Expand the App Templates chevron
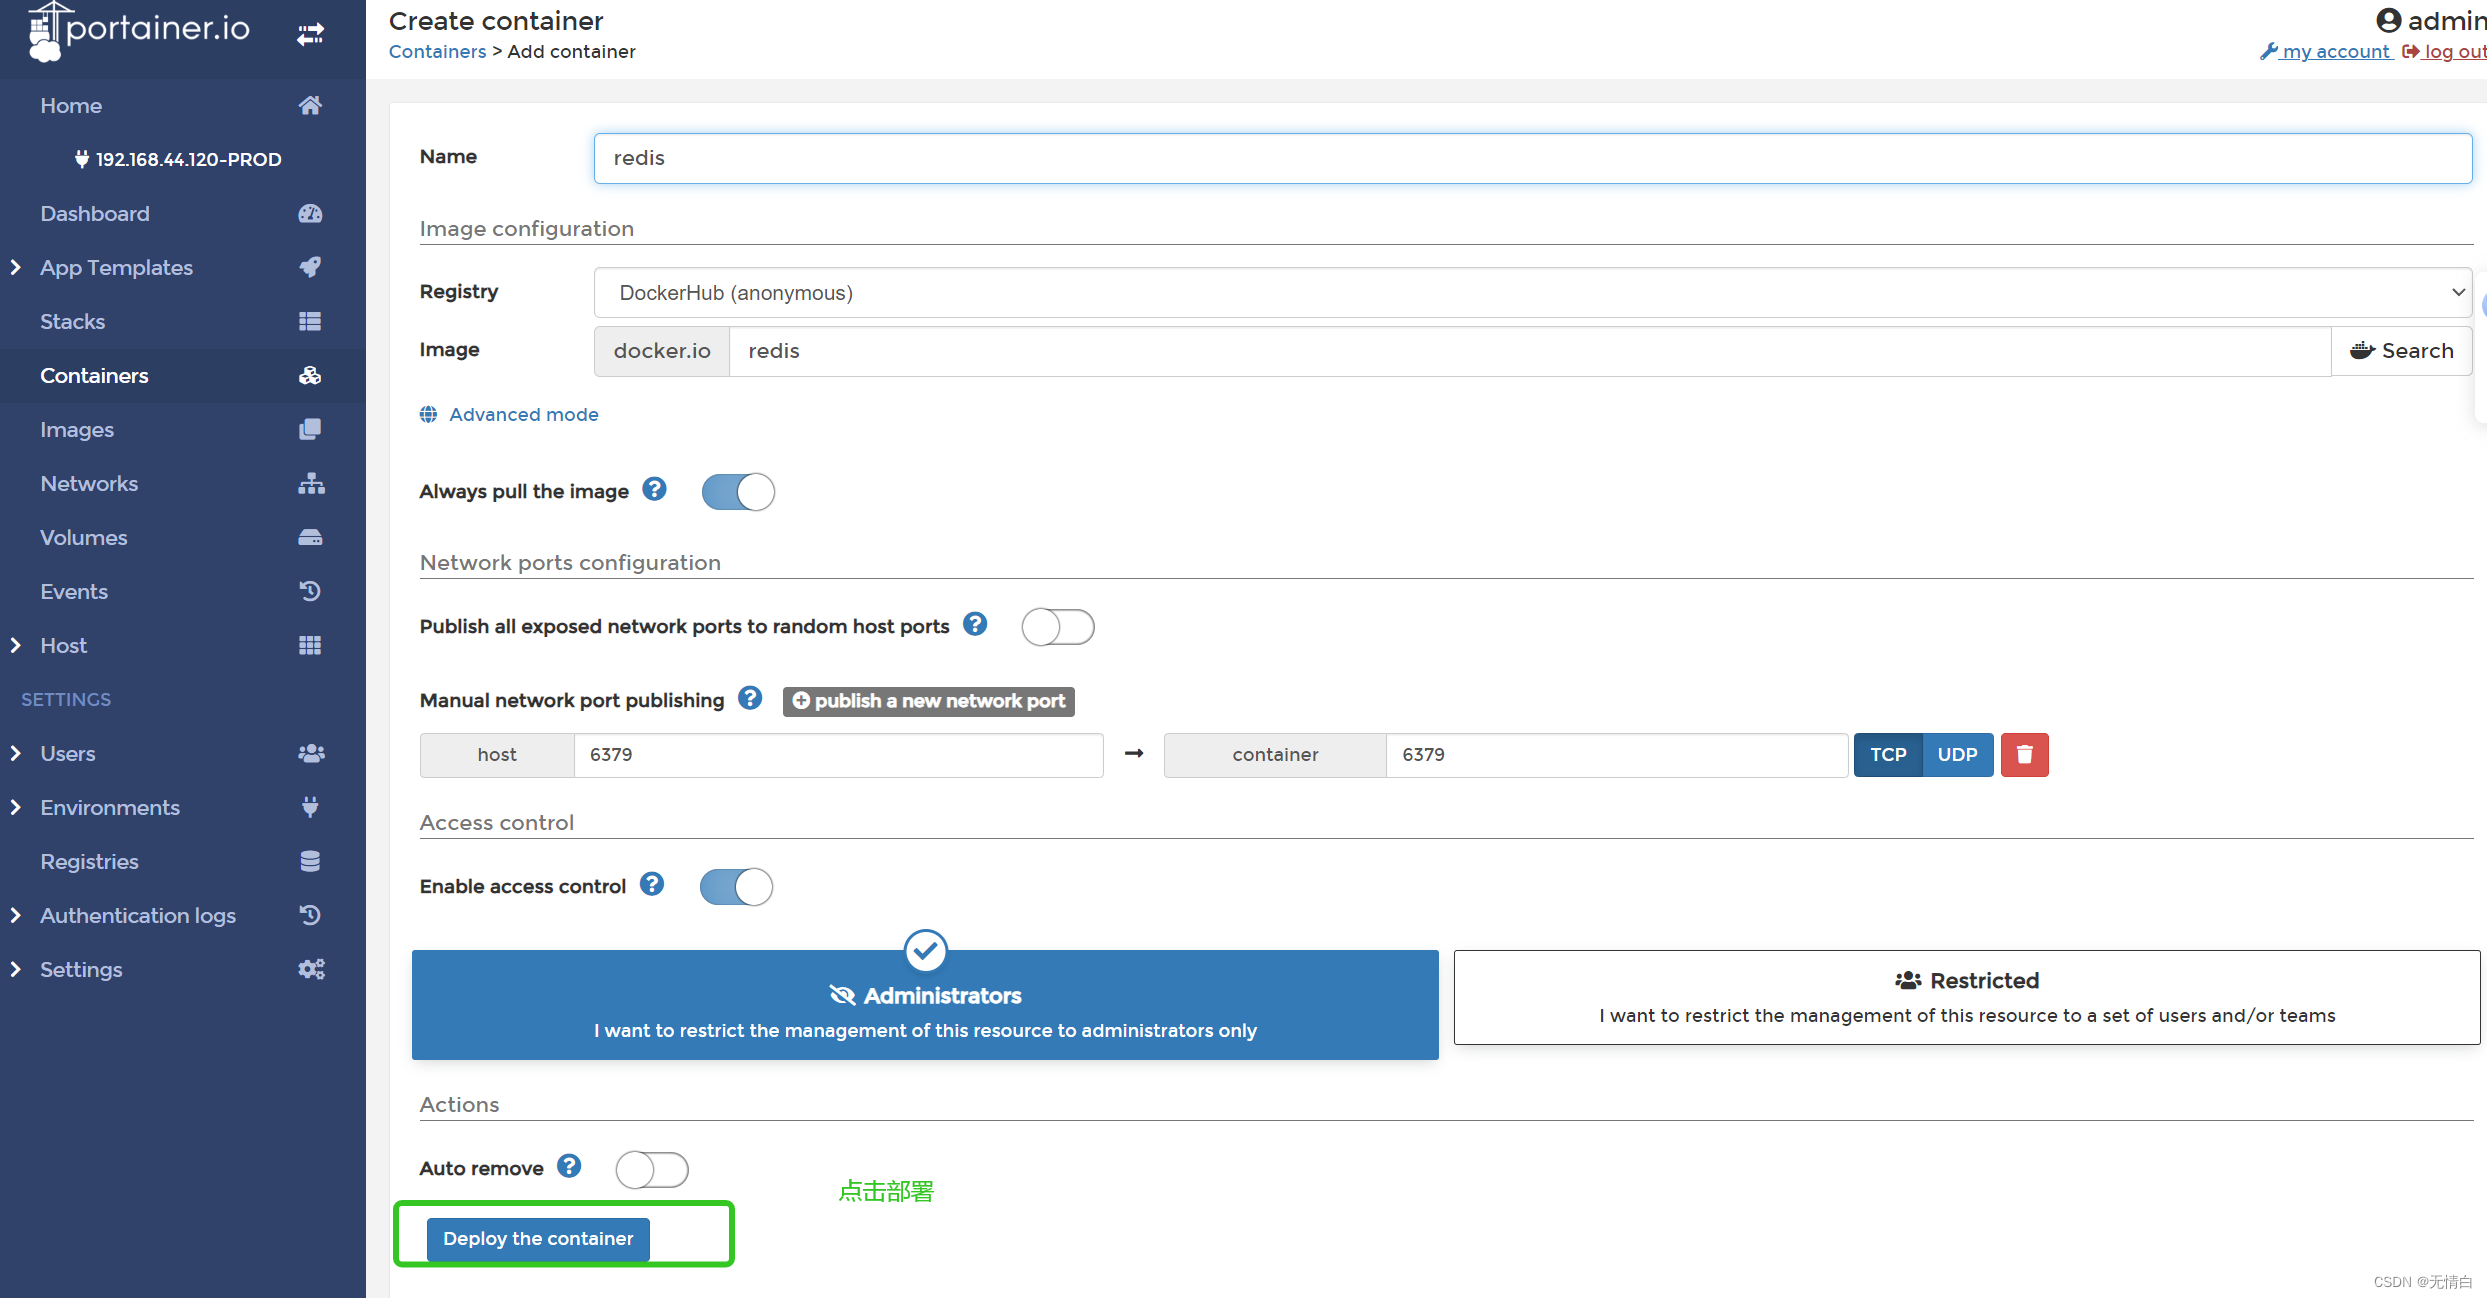 15,267
